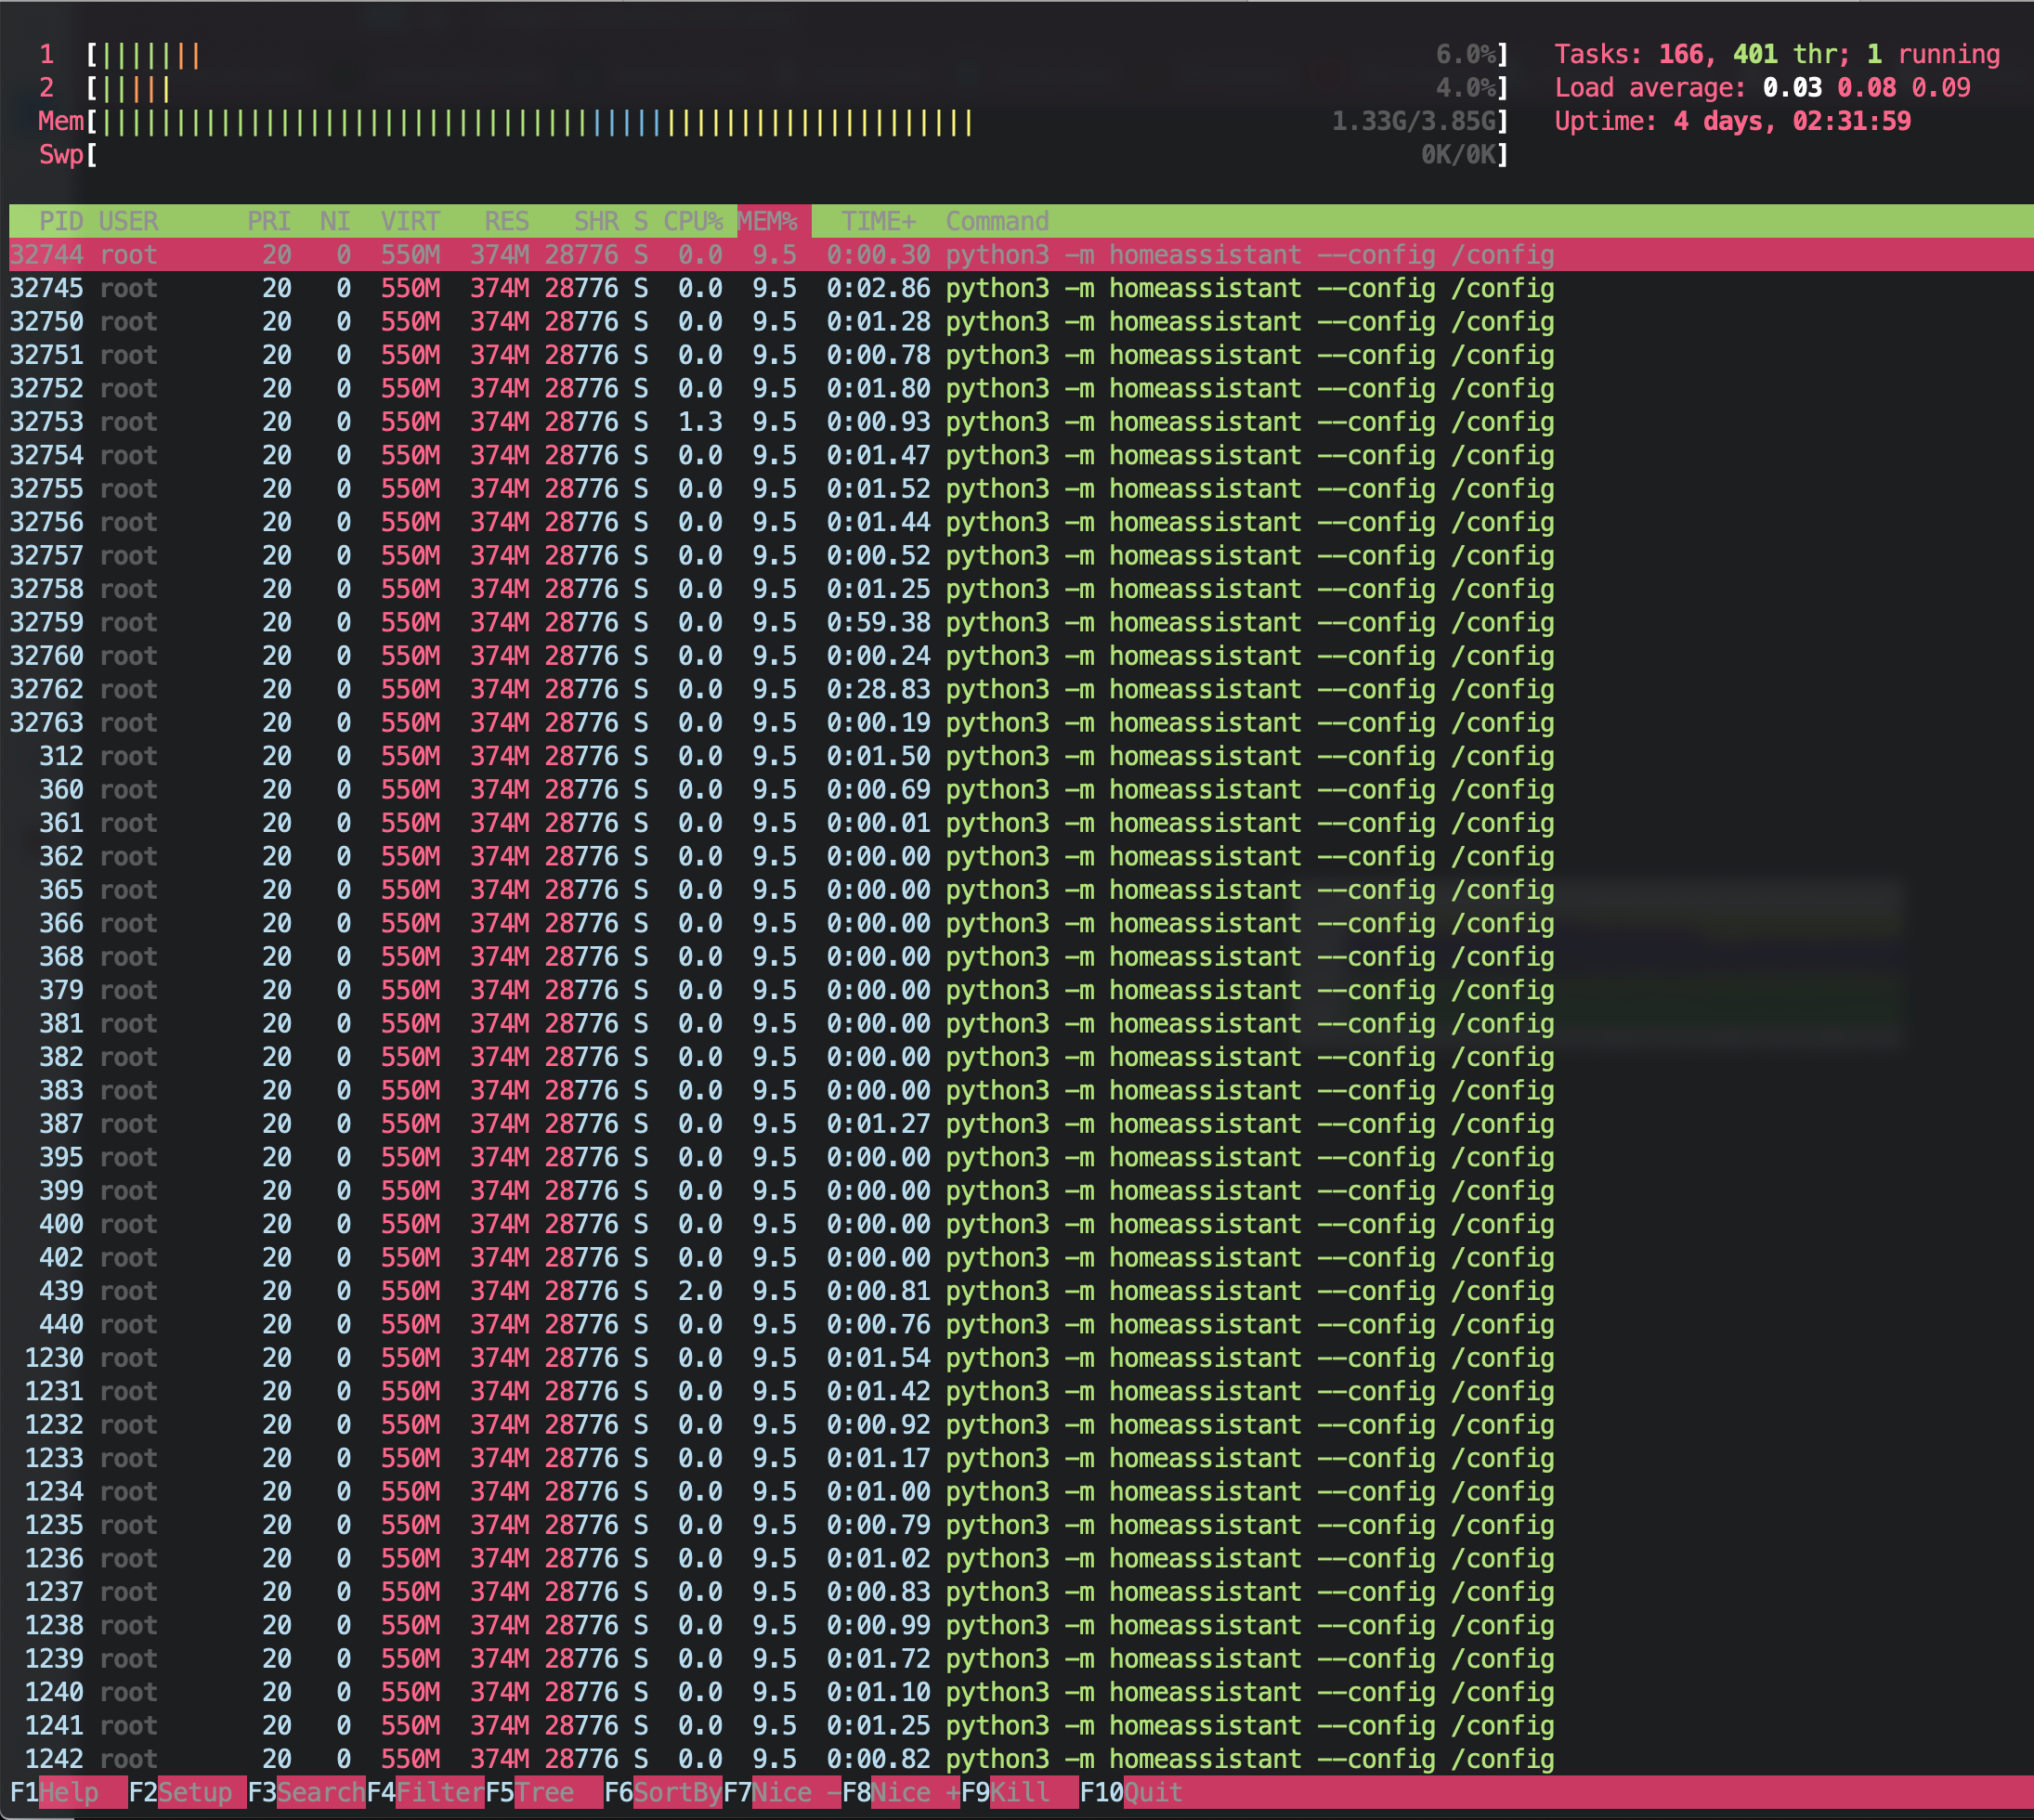Click the 6.0% CPU 1 percentage
This screenshot has width=2034, height=1820.
pos(1466,55)
